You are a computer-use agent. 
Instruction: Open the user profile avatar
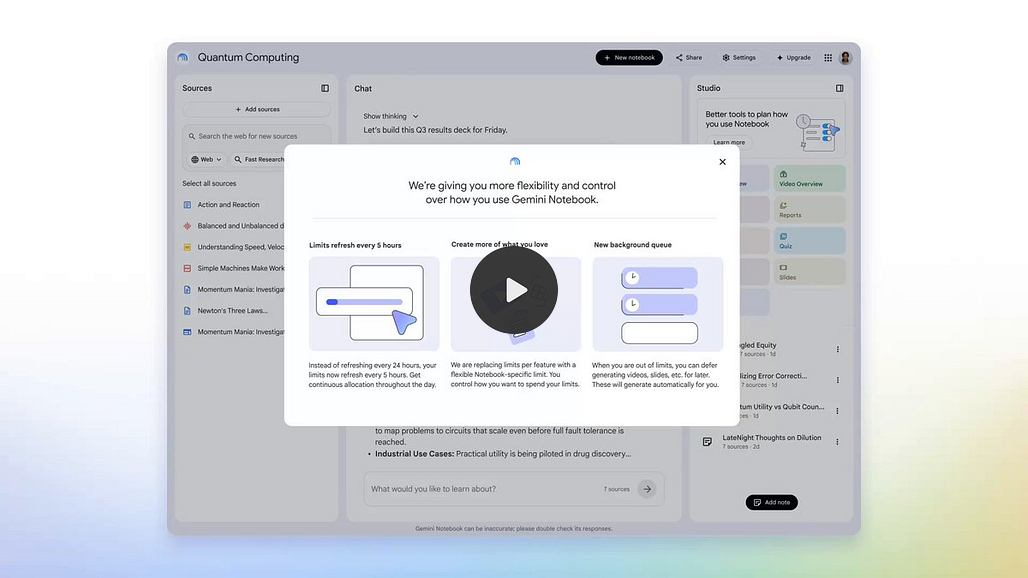click(x=846, y=58)
